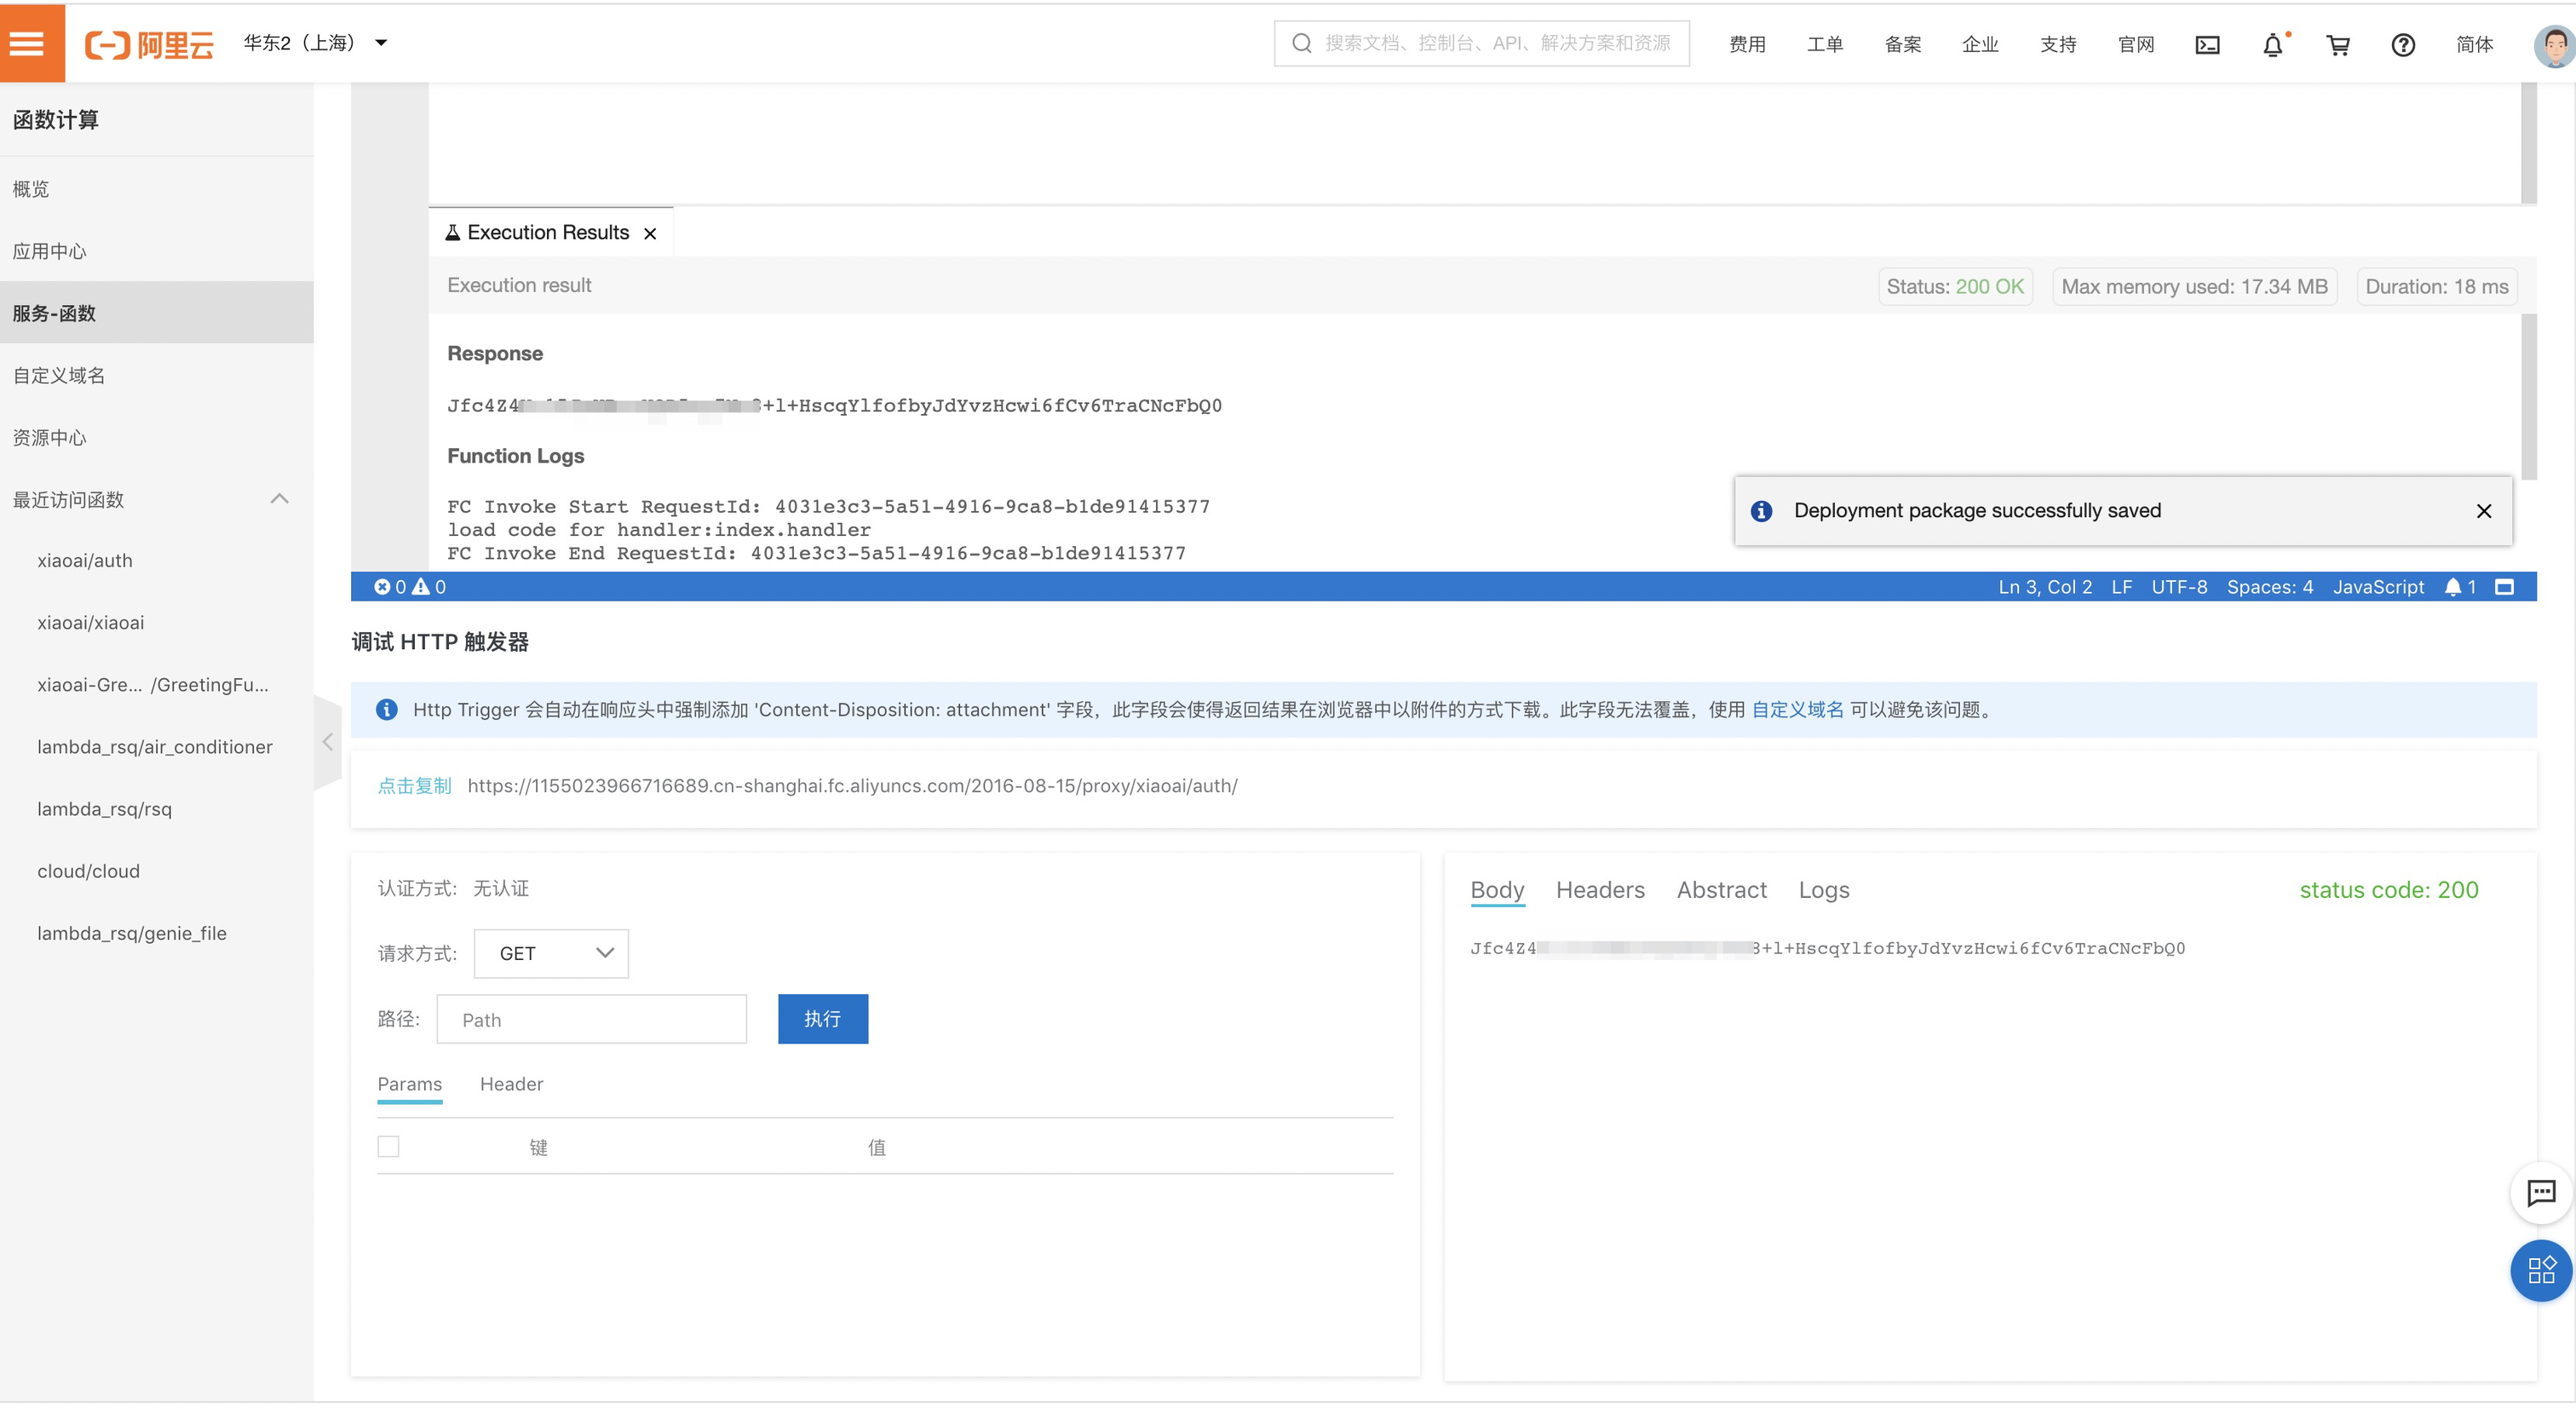Open the GET request method dropdown
This screenshot has width=2576, height=1409.
coord(551,953)
